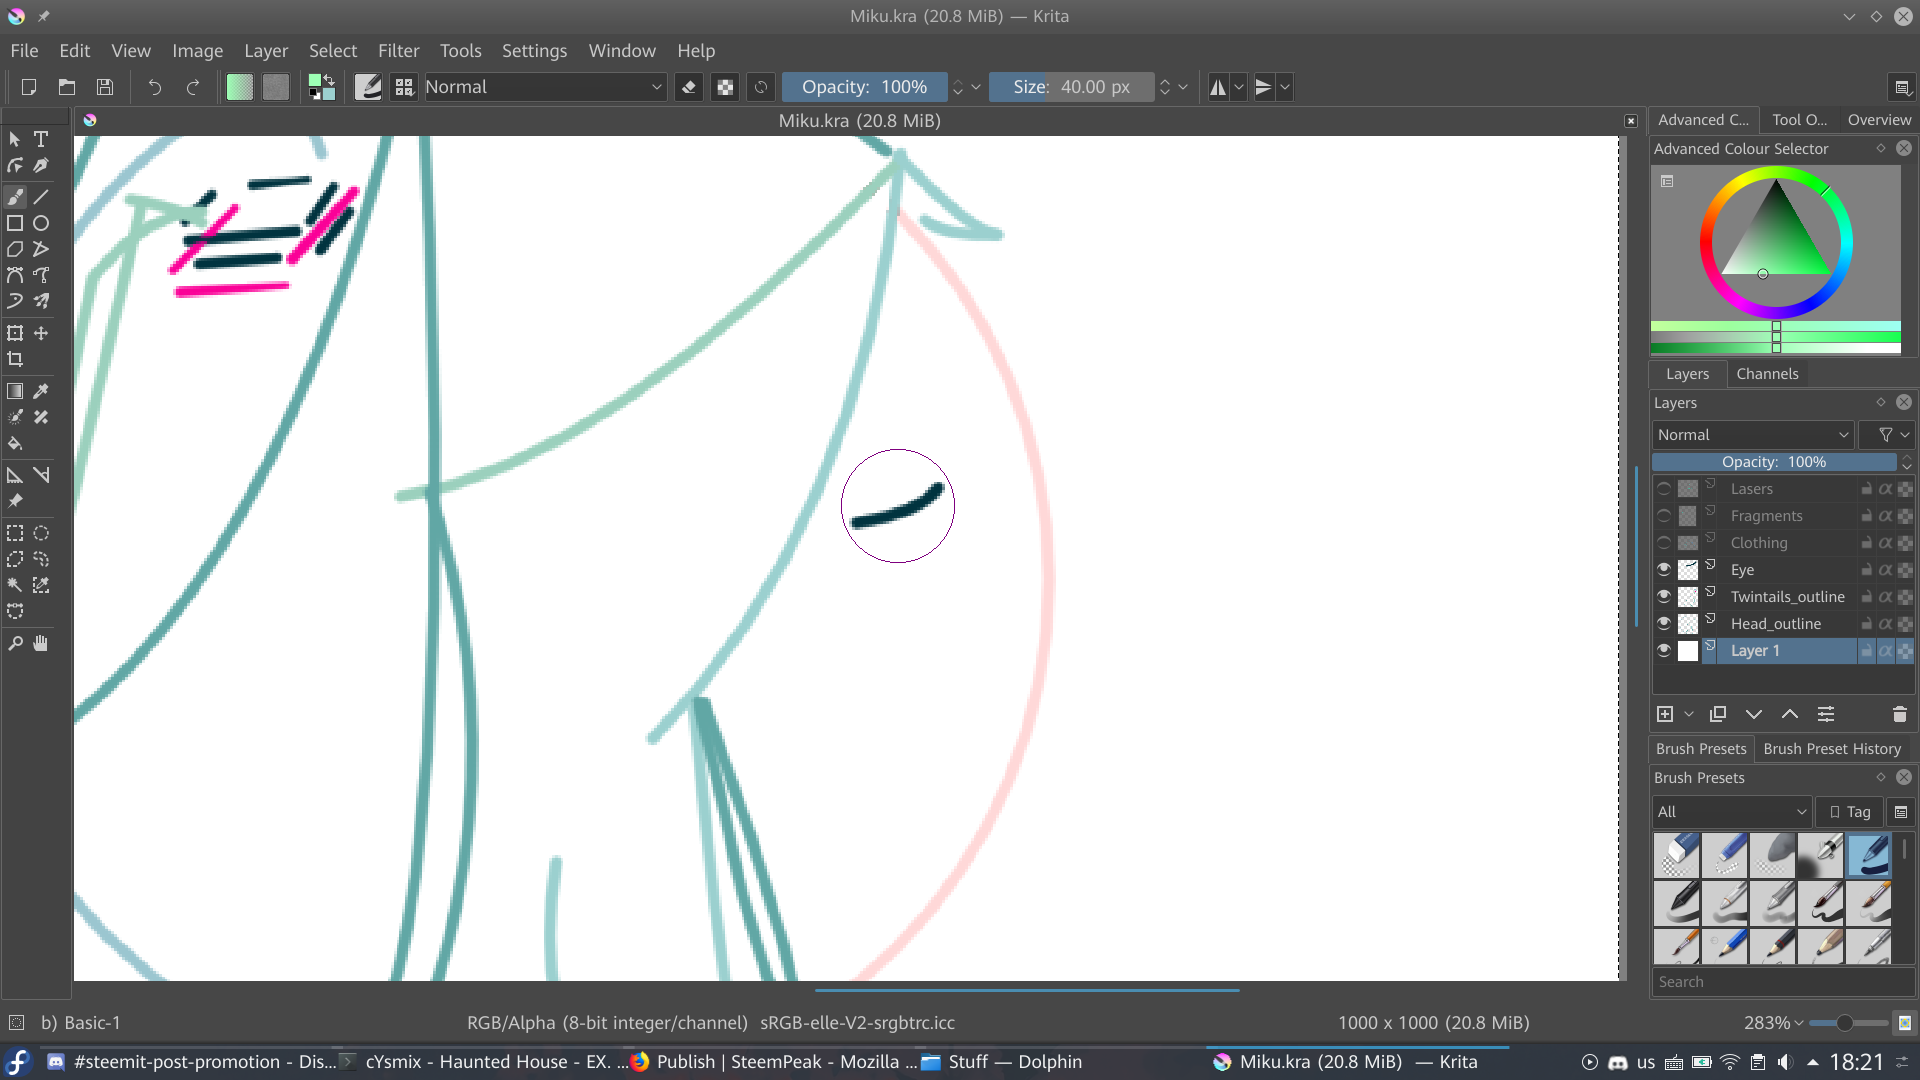Add a new paint layer
The height and width of the screenshot is (1080, 1920).
click(1665, 714)
